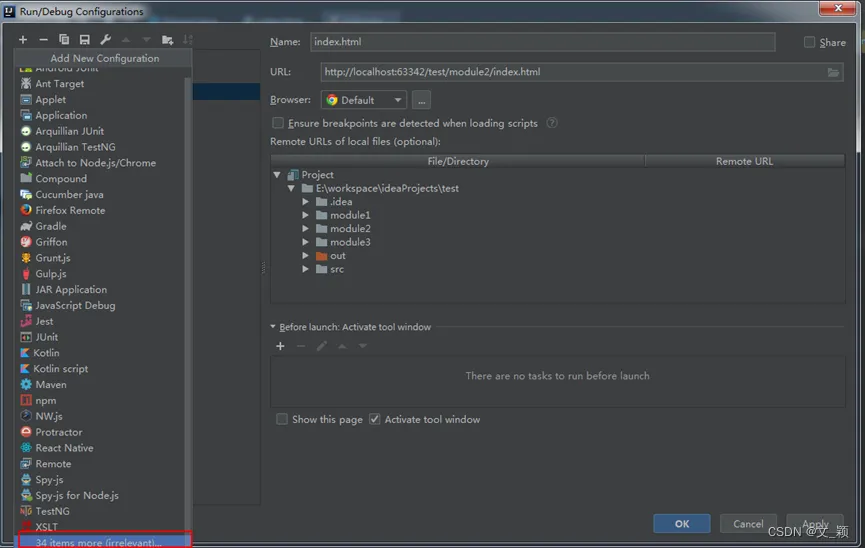Click the Save Configuration floppy disk icon

pyautogui.click(x=84, y=40)
